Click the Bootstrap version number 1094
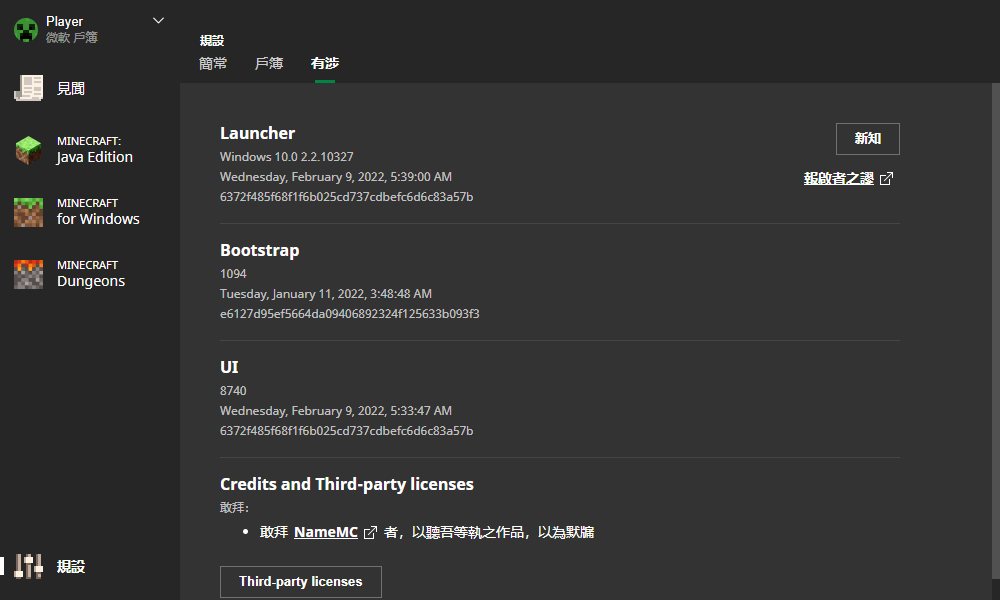The width and height of the screenshot is (1000, 600). pyautogui.click(x=233, y=274)
